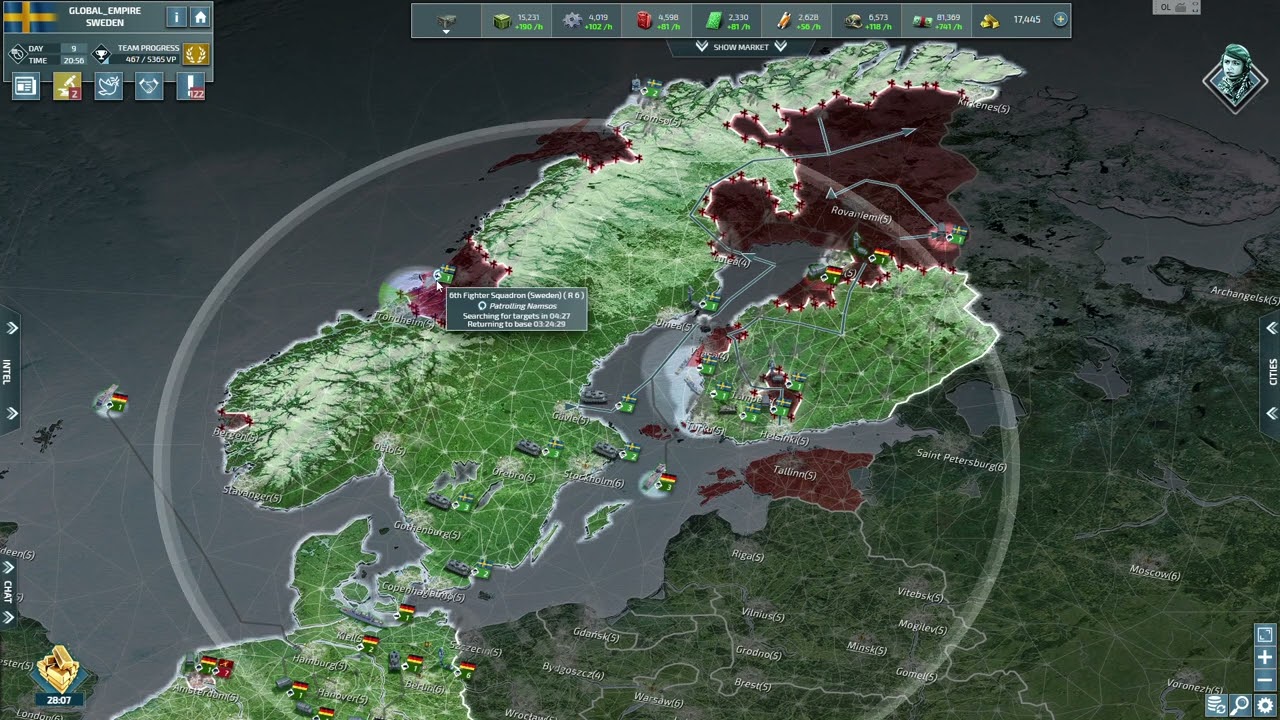Zoom out on the map
1280x720 pixels.
(1265, 681)
